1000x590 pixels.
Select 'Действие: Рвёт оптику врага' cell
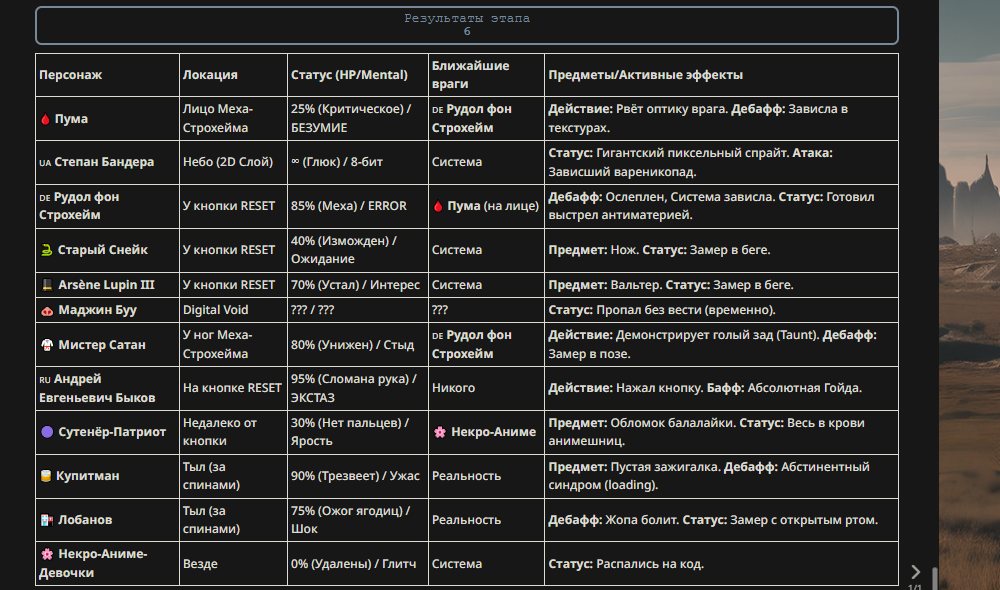pos(721,119)
